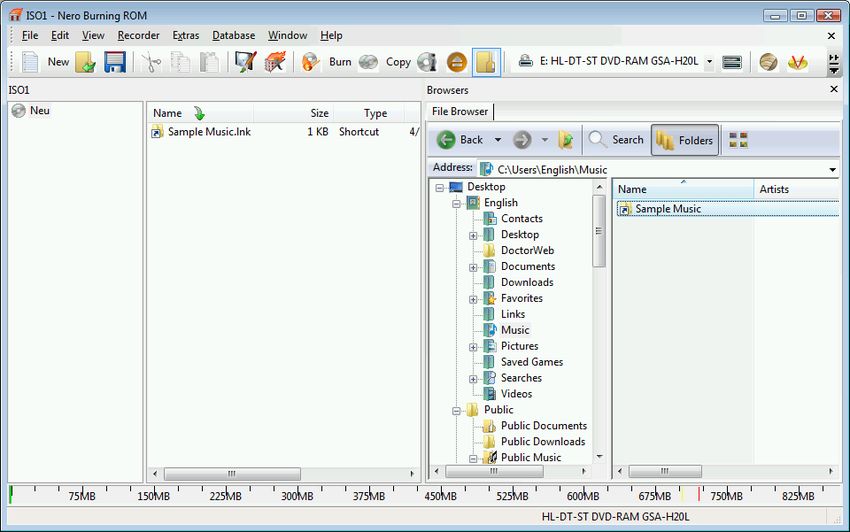Select the Videos folder in the tree
The height and width of the screenshot is (532, 850).
coord(516,394)
